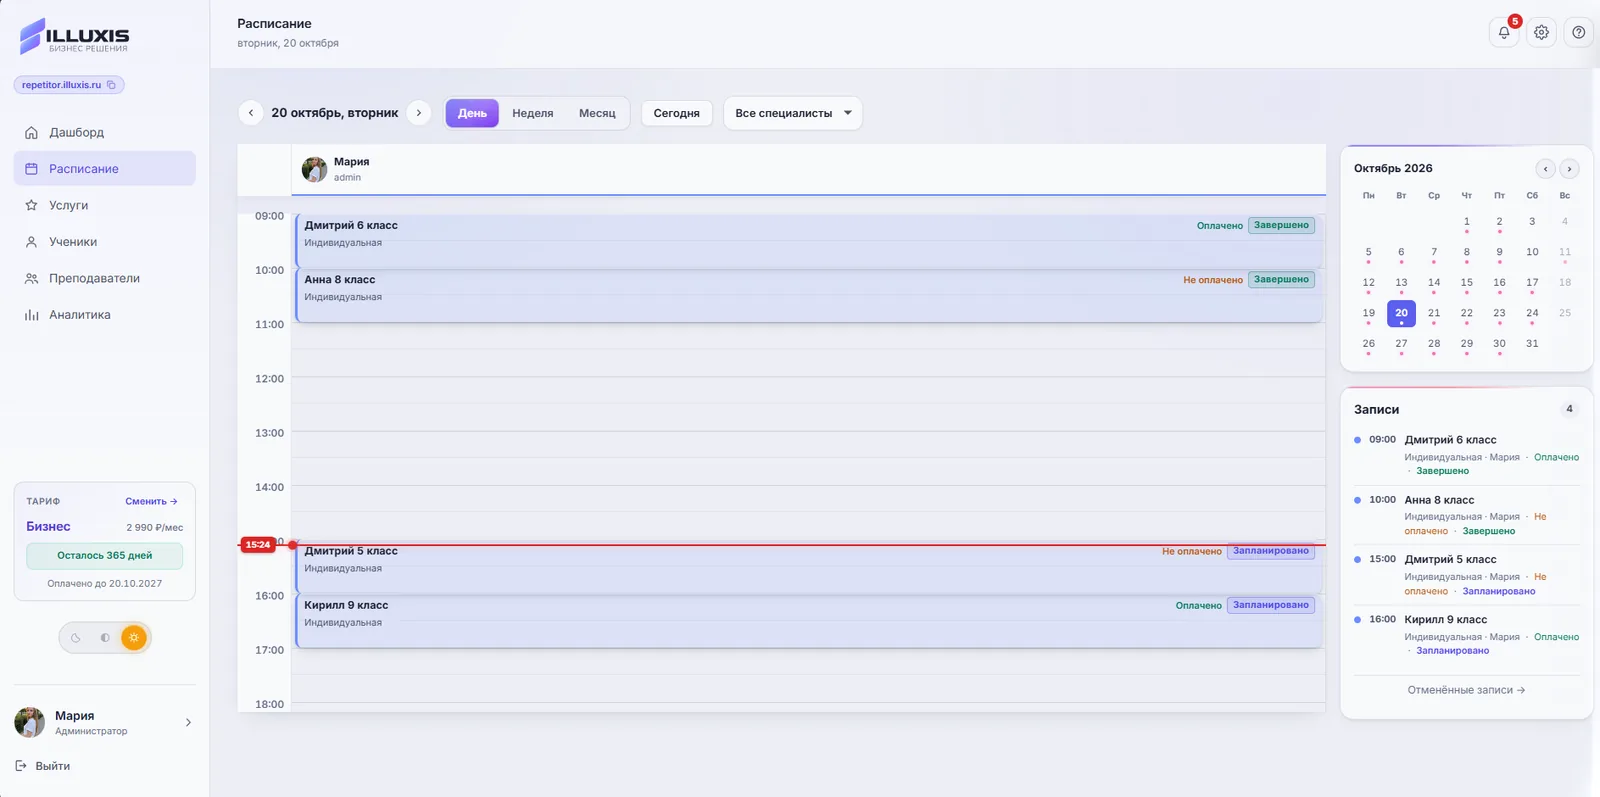Viewport: 1600px width, 797px height.
Task: Click the Выйти logout icon
Action: click(x=21, y=766)
